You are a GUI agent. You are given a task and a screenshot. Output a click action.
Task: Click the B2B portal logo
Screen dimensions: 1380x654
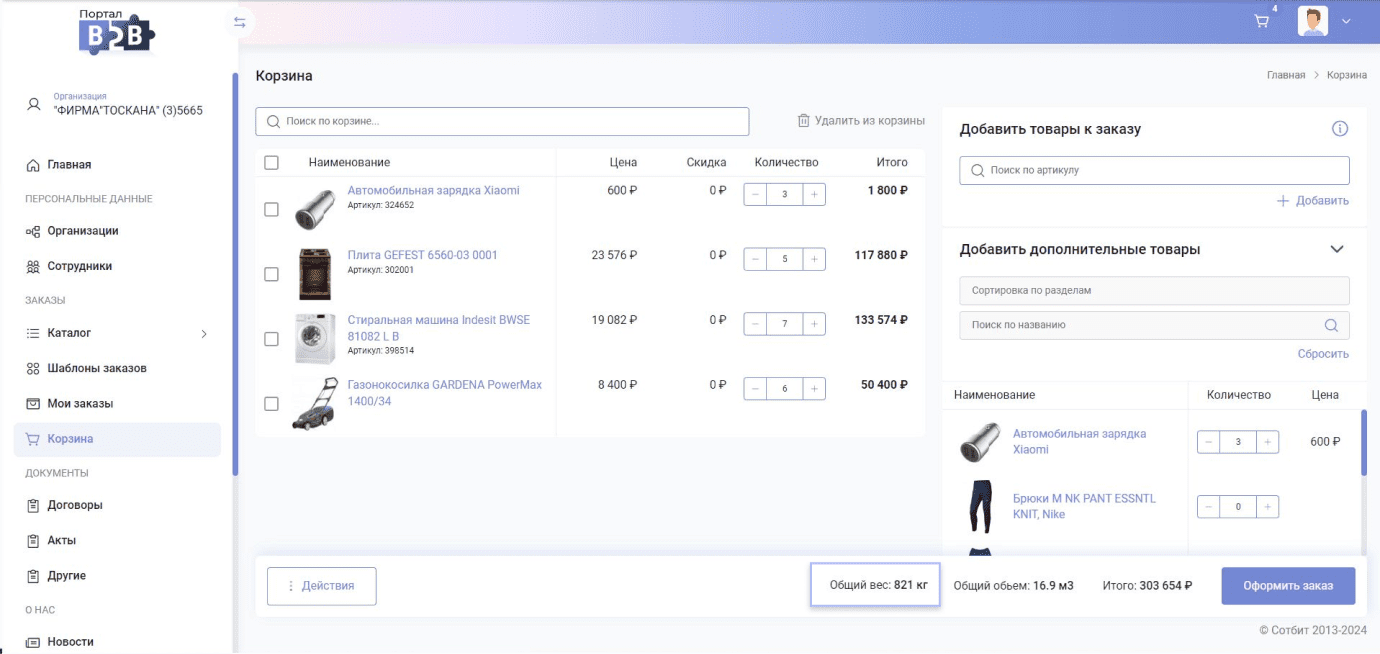click(117, 31)
